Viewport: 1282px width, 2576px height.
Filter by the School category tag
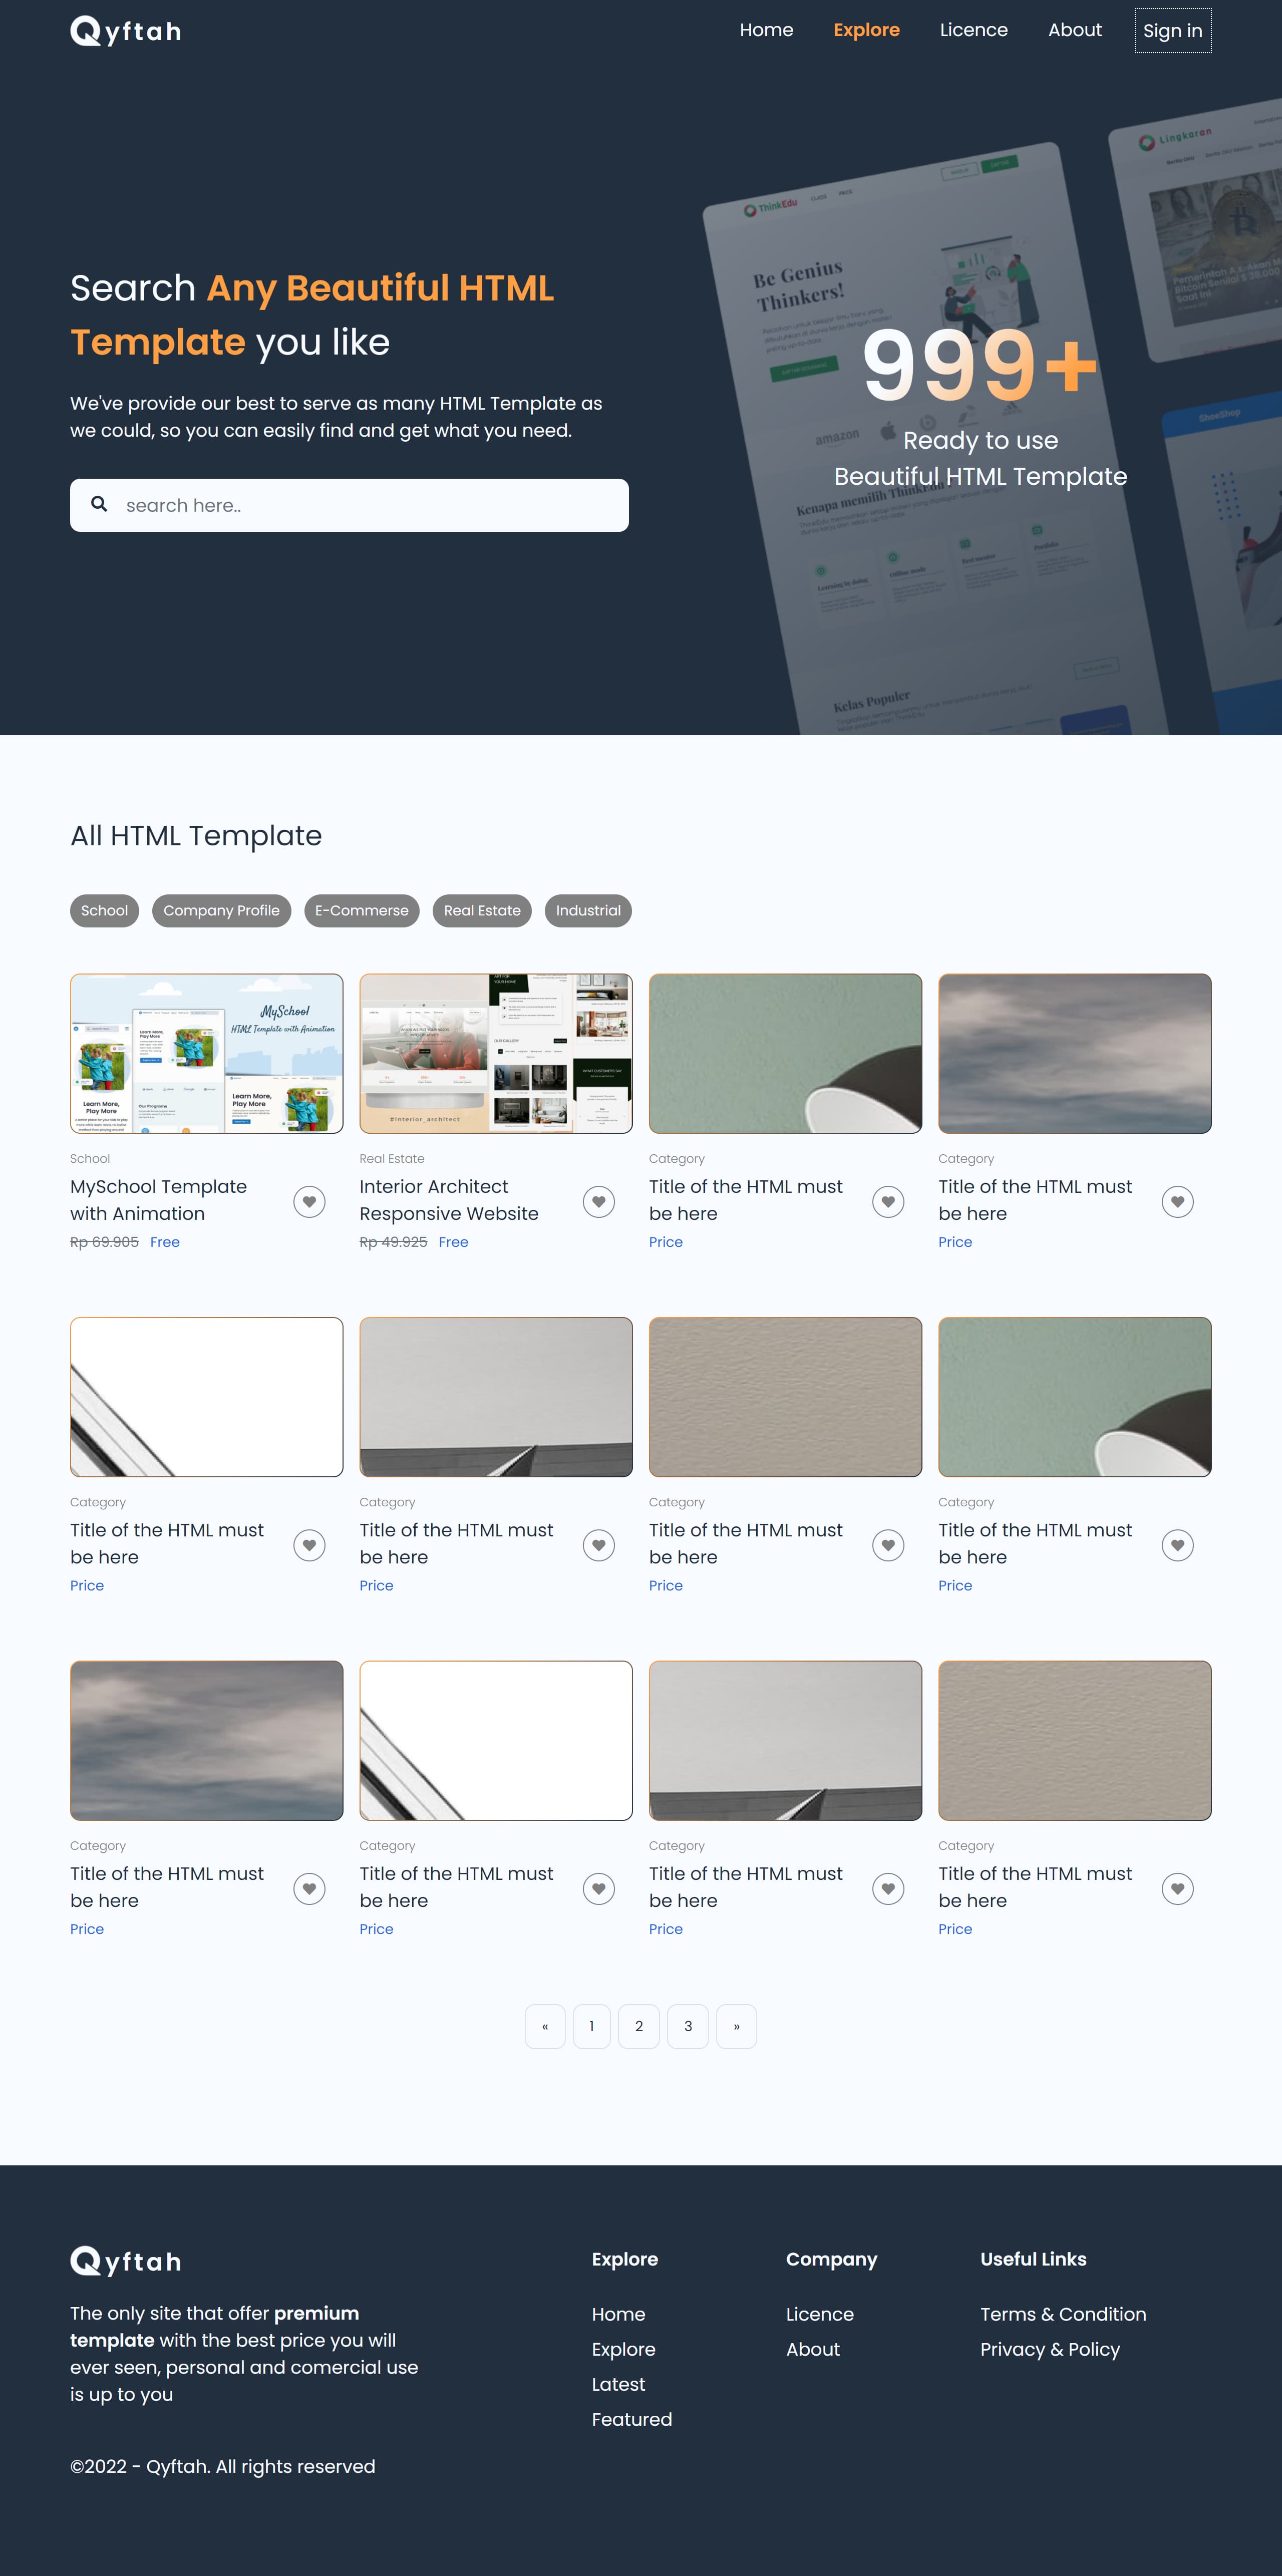[x=104, y=911]
